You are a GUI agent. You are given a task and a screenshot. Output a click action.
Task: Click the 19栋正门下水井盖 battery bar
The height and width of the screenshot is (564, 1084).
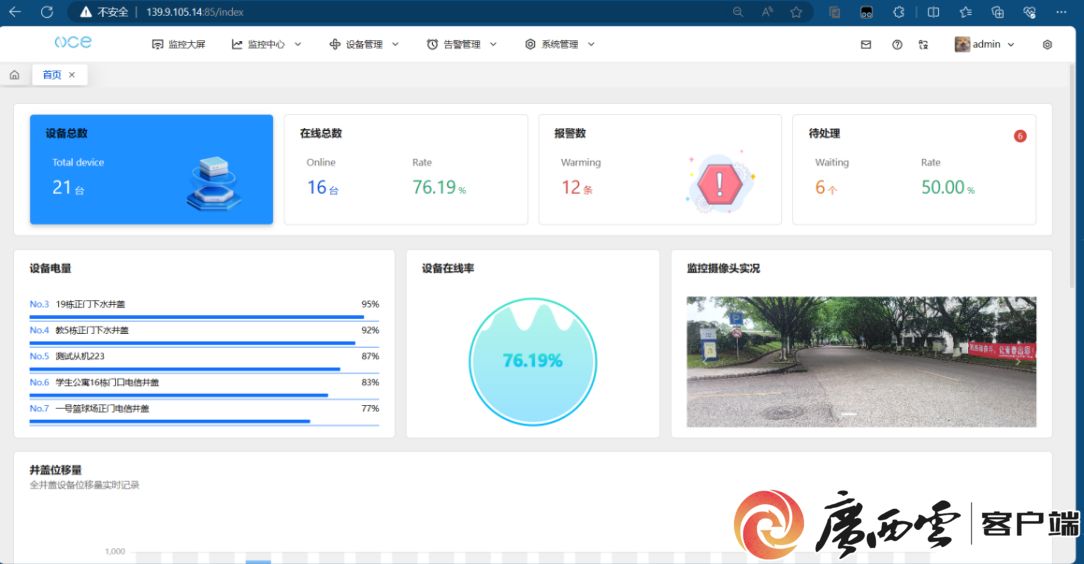(x=197, y=317)
